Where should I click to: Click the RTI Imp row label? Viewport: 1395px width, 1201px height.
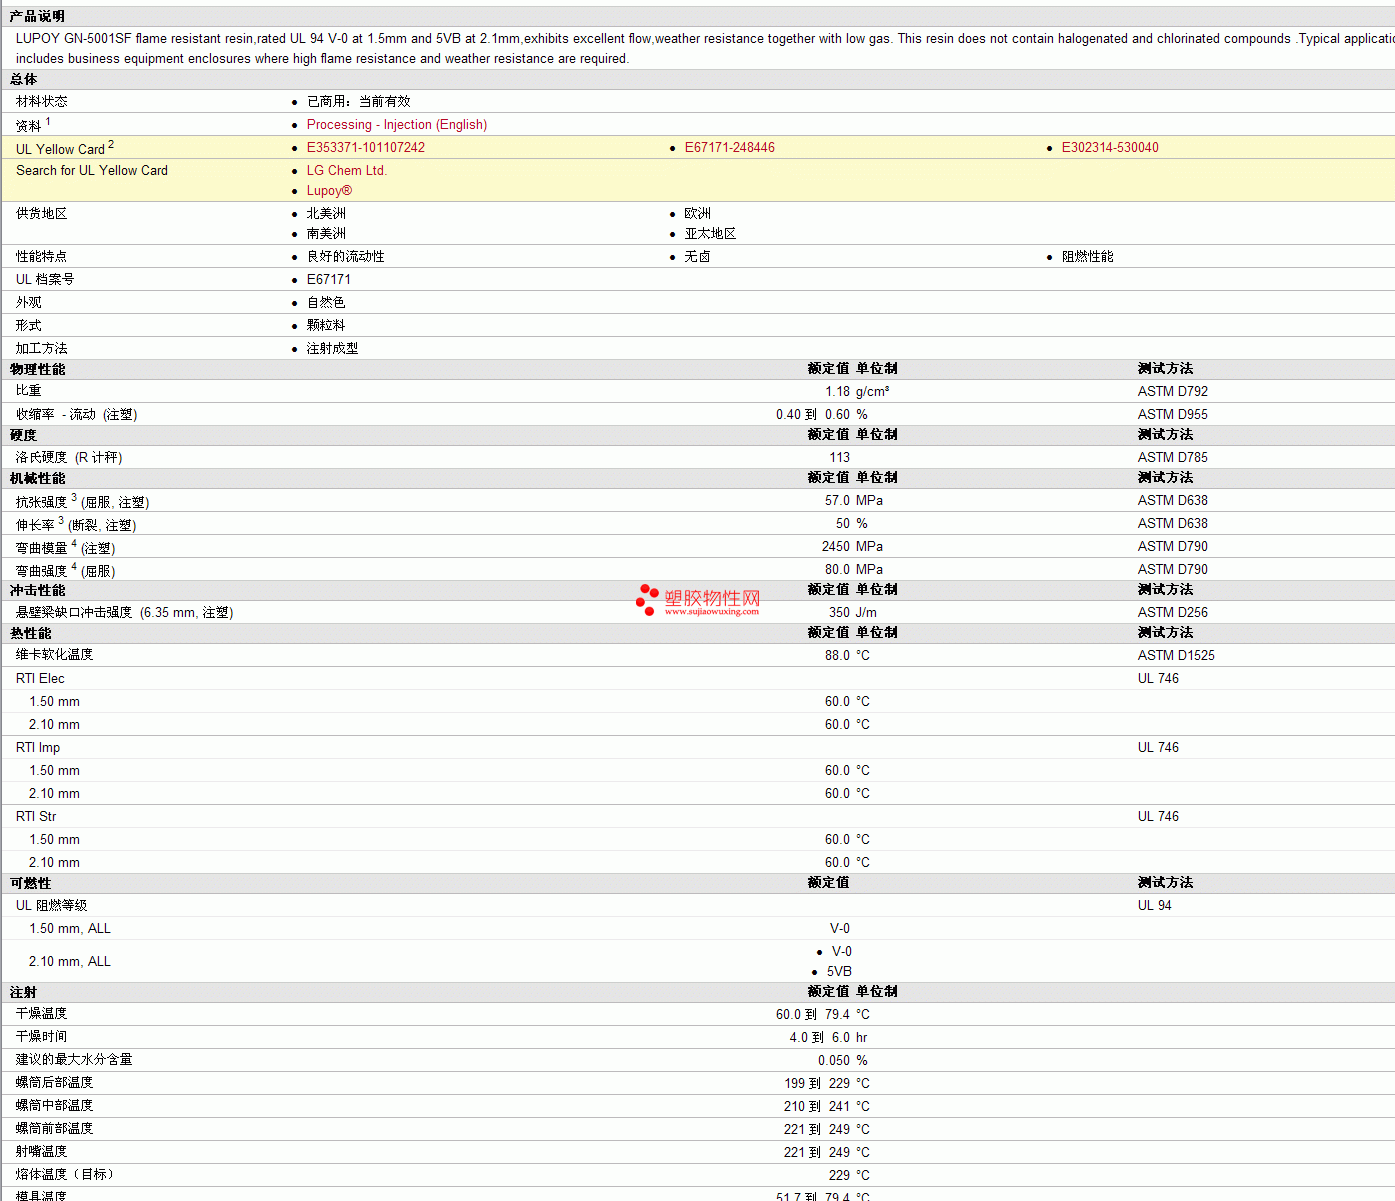pos(38,748)
